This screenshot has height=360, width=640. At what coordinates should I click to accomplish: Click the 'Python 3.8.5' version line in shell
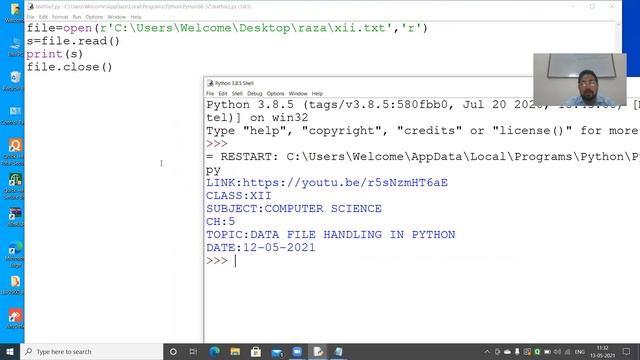(422, 105)
